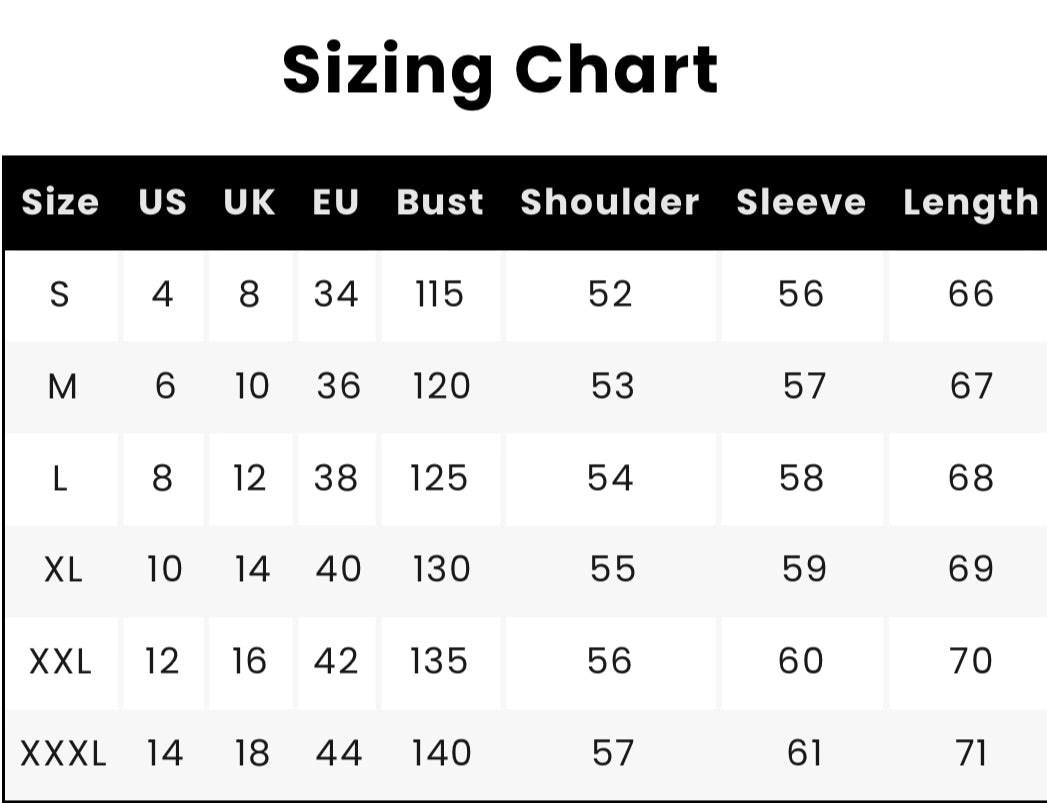The image size is (1047, 803).
Task: Select the Size column header
Action: pos(60,202)
